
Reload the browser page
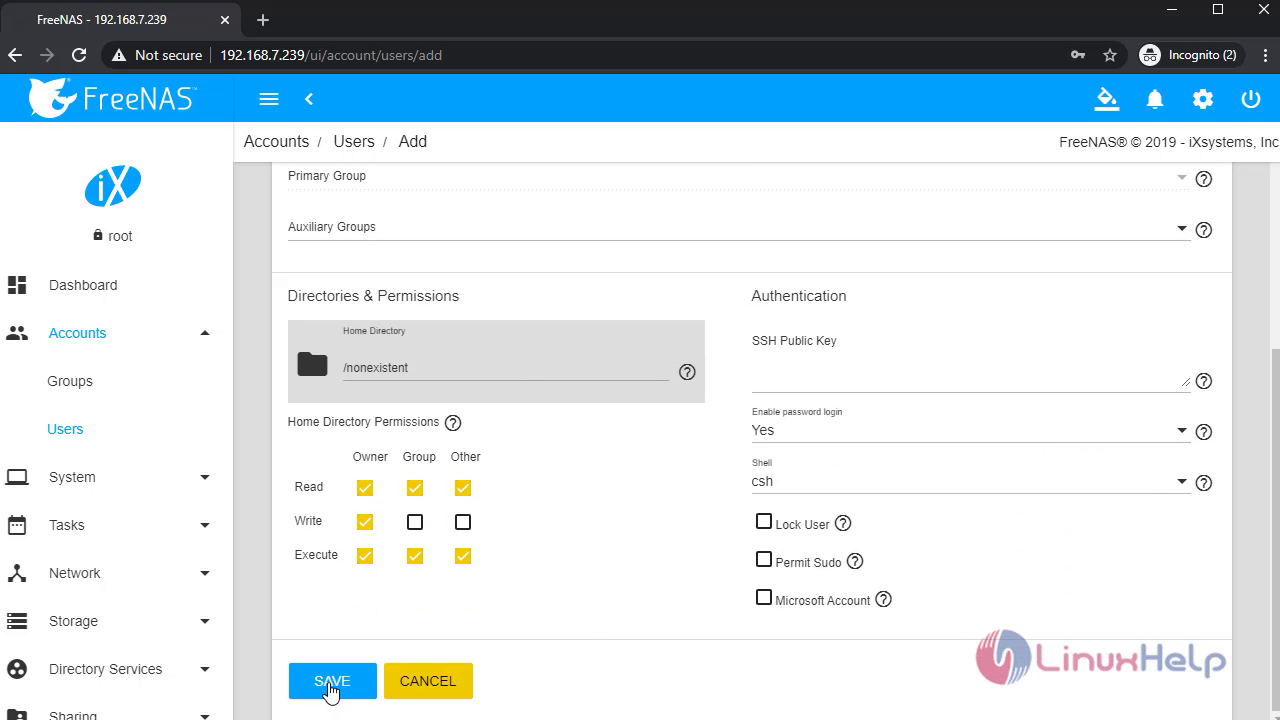pos(79,55)
